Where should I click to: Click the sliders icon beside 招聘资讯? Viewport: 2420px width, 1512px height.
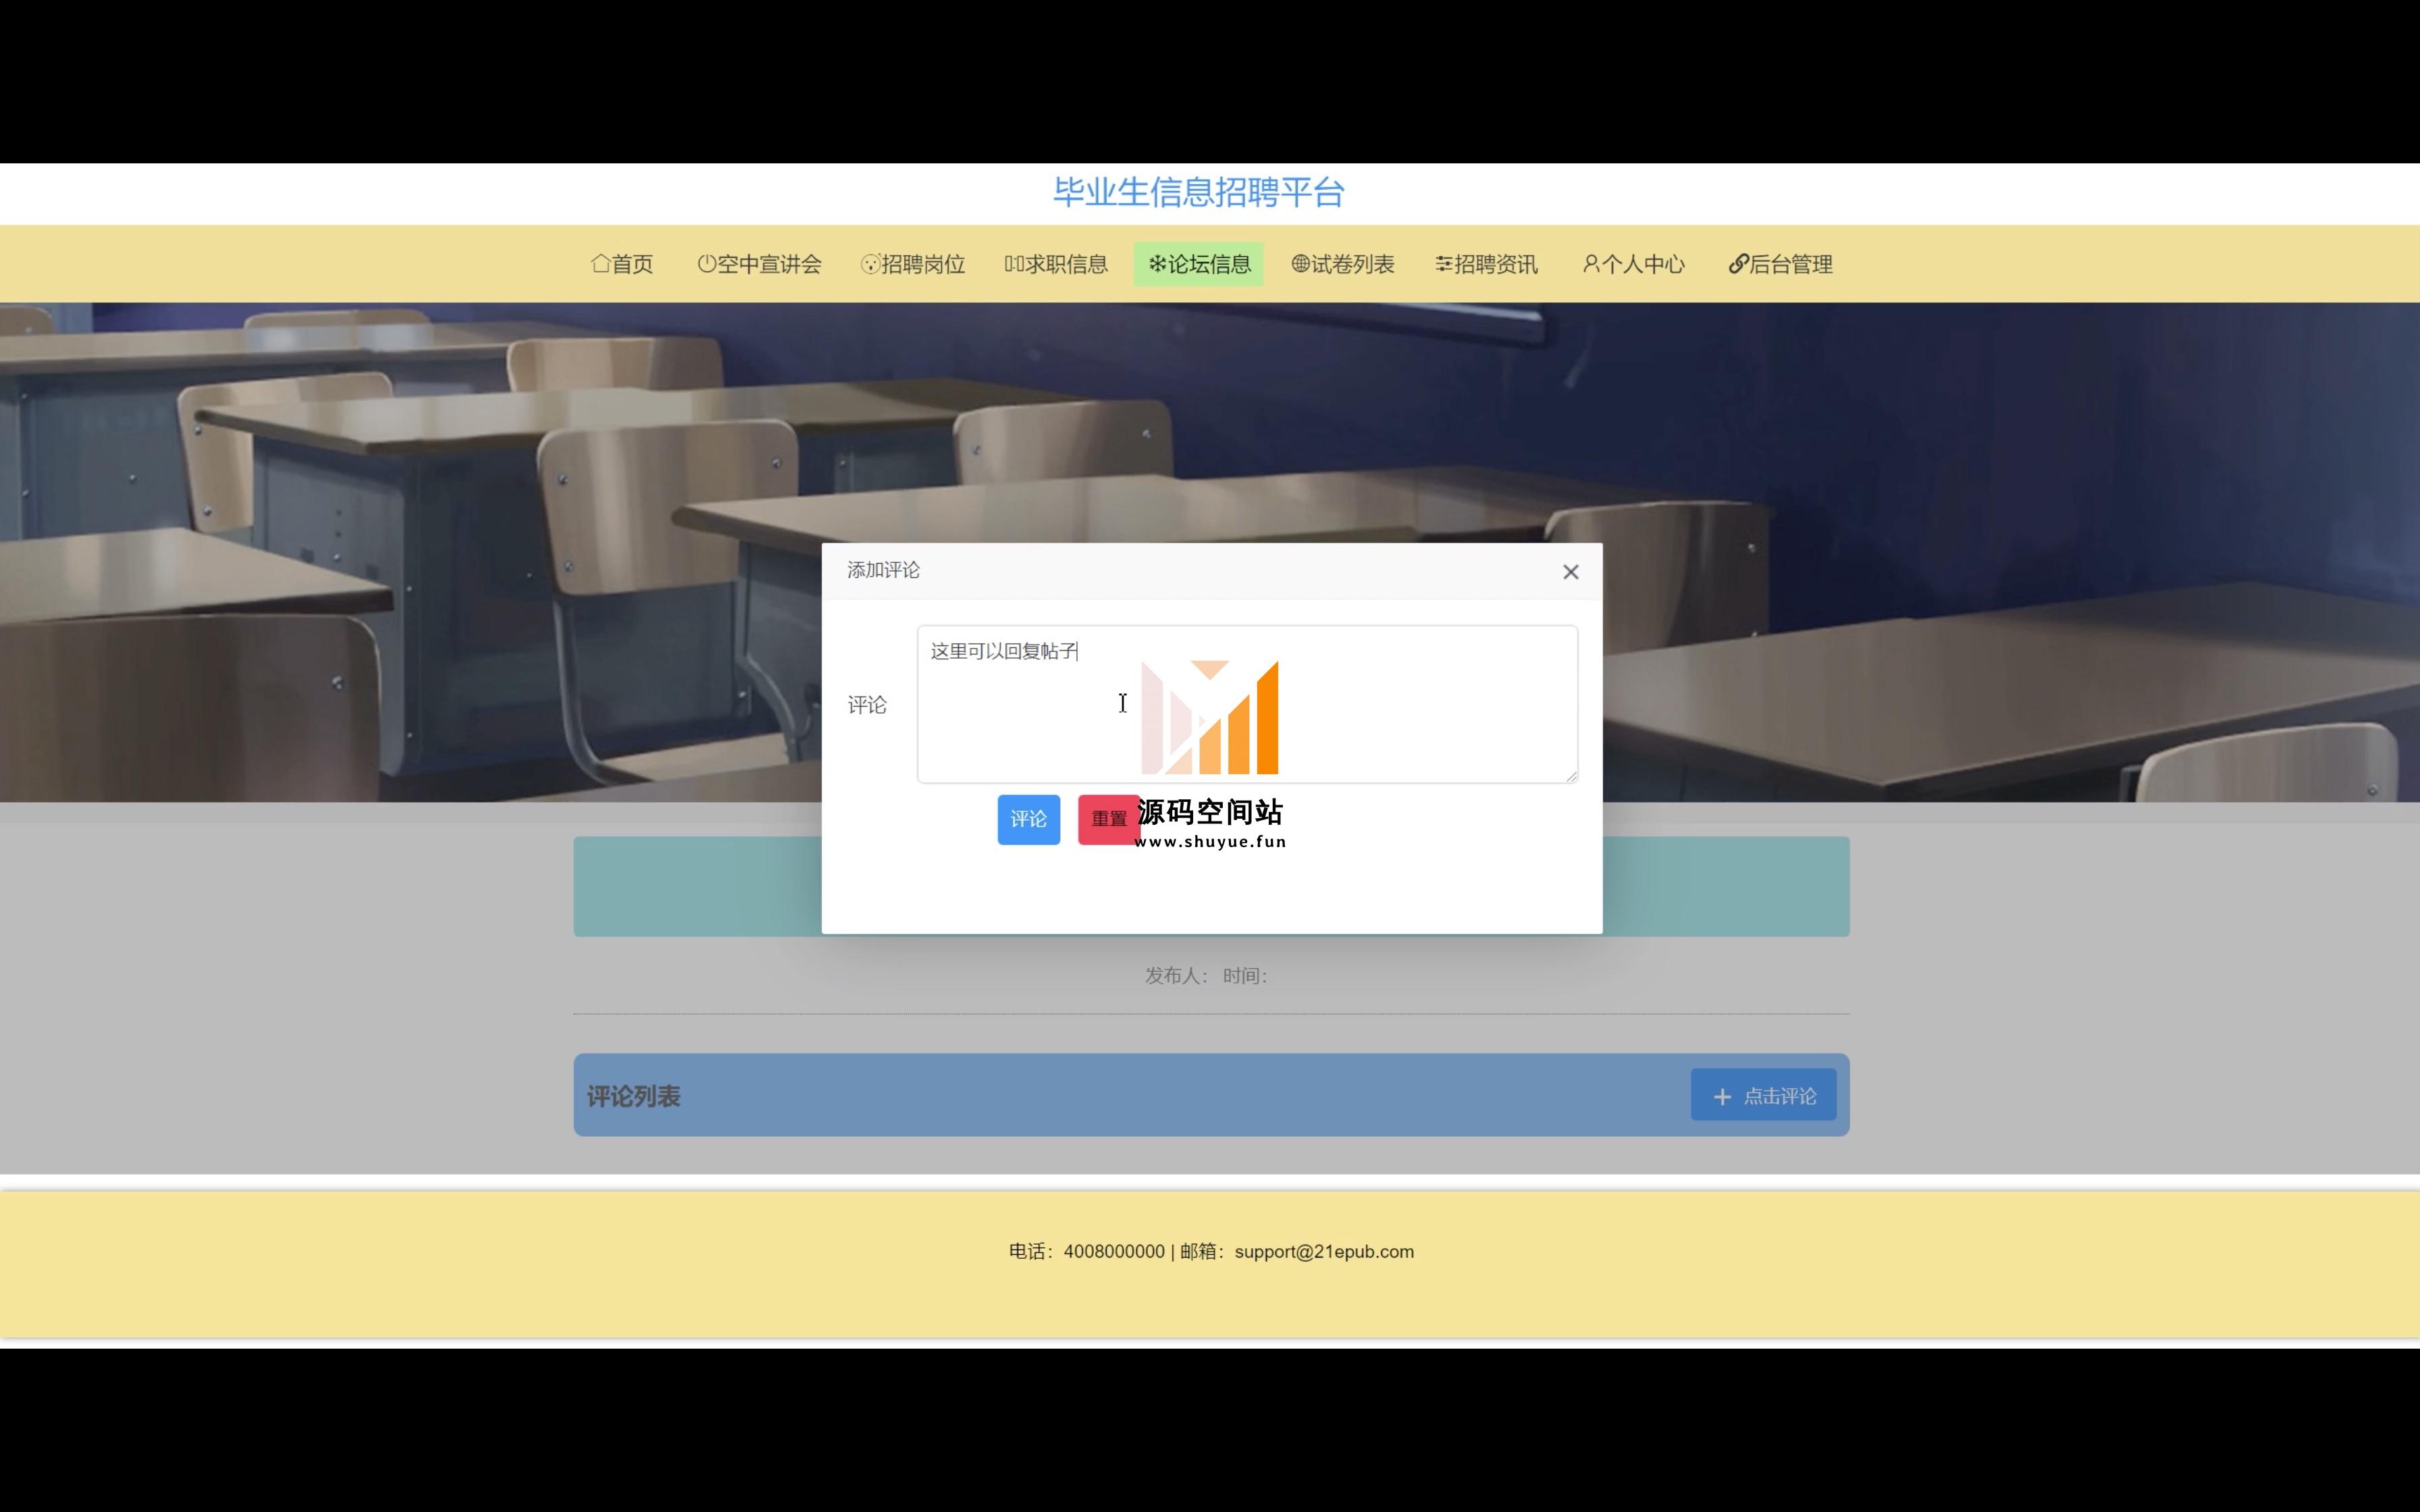pos(1444,264)
